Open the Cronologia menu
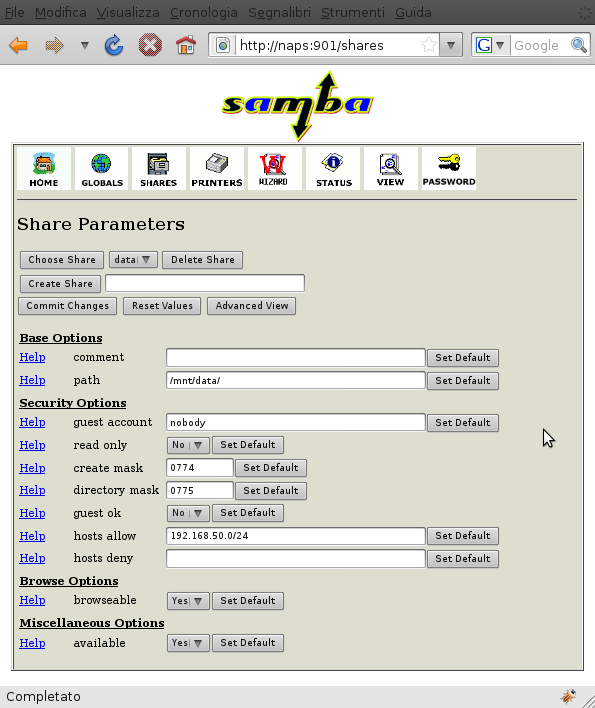 [x=204, y=12]
